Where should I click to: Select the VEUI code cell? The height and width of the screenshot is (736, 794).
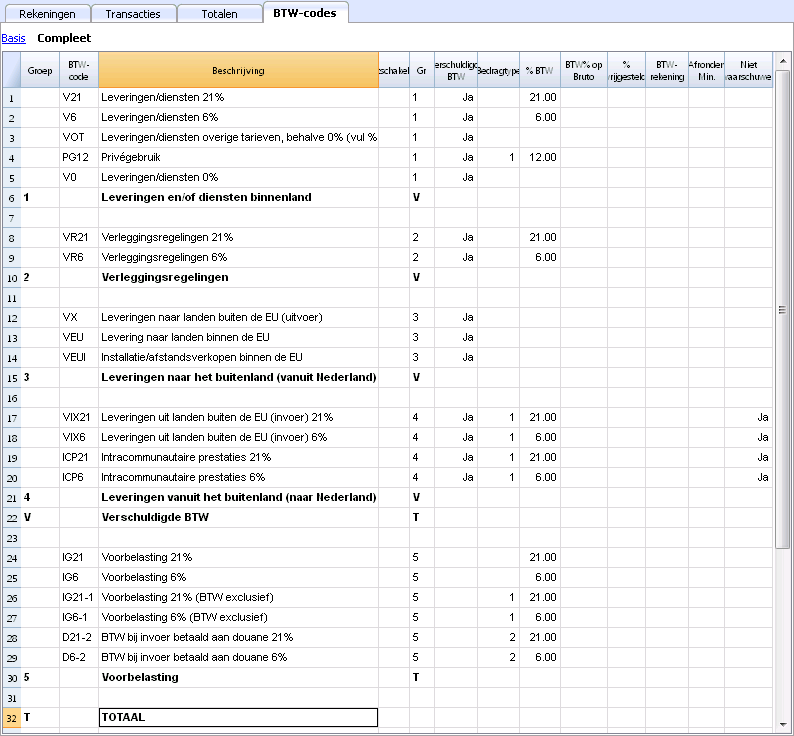point(78,357)
